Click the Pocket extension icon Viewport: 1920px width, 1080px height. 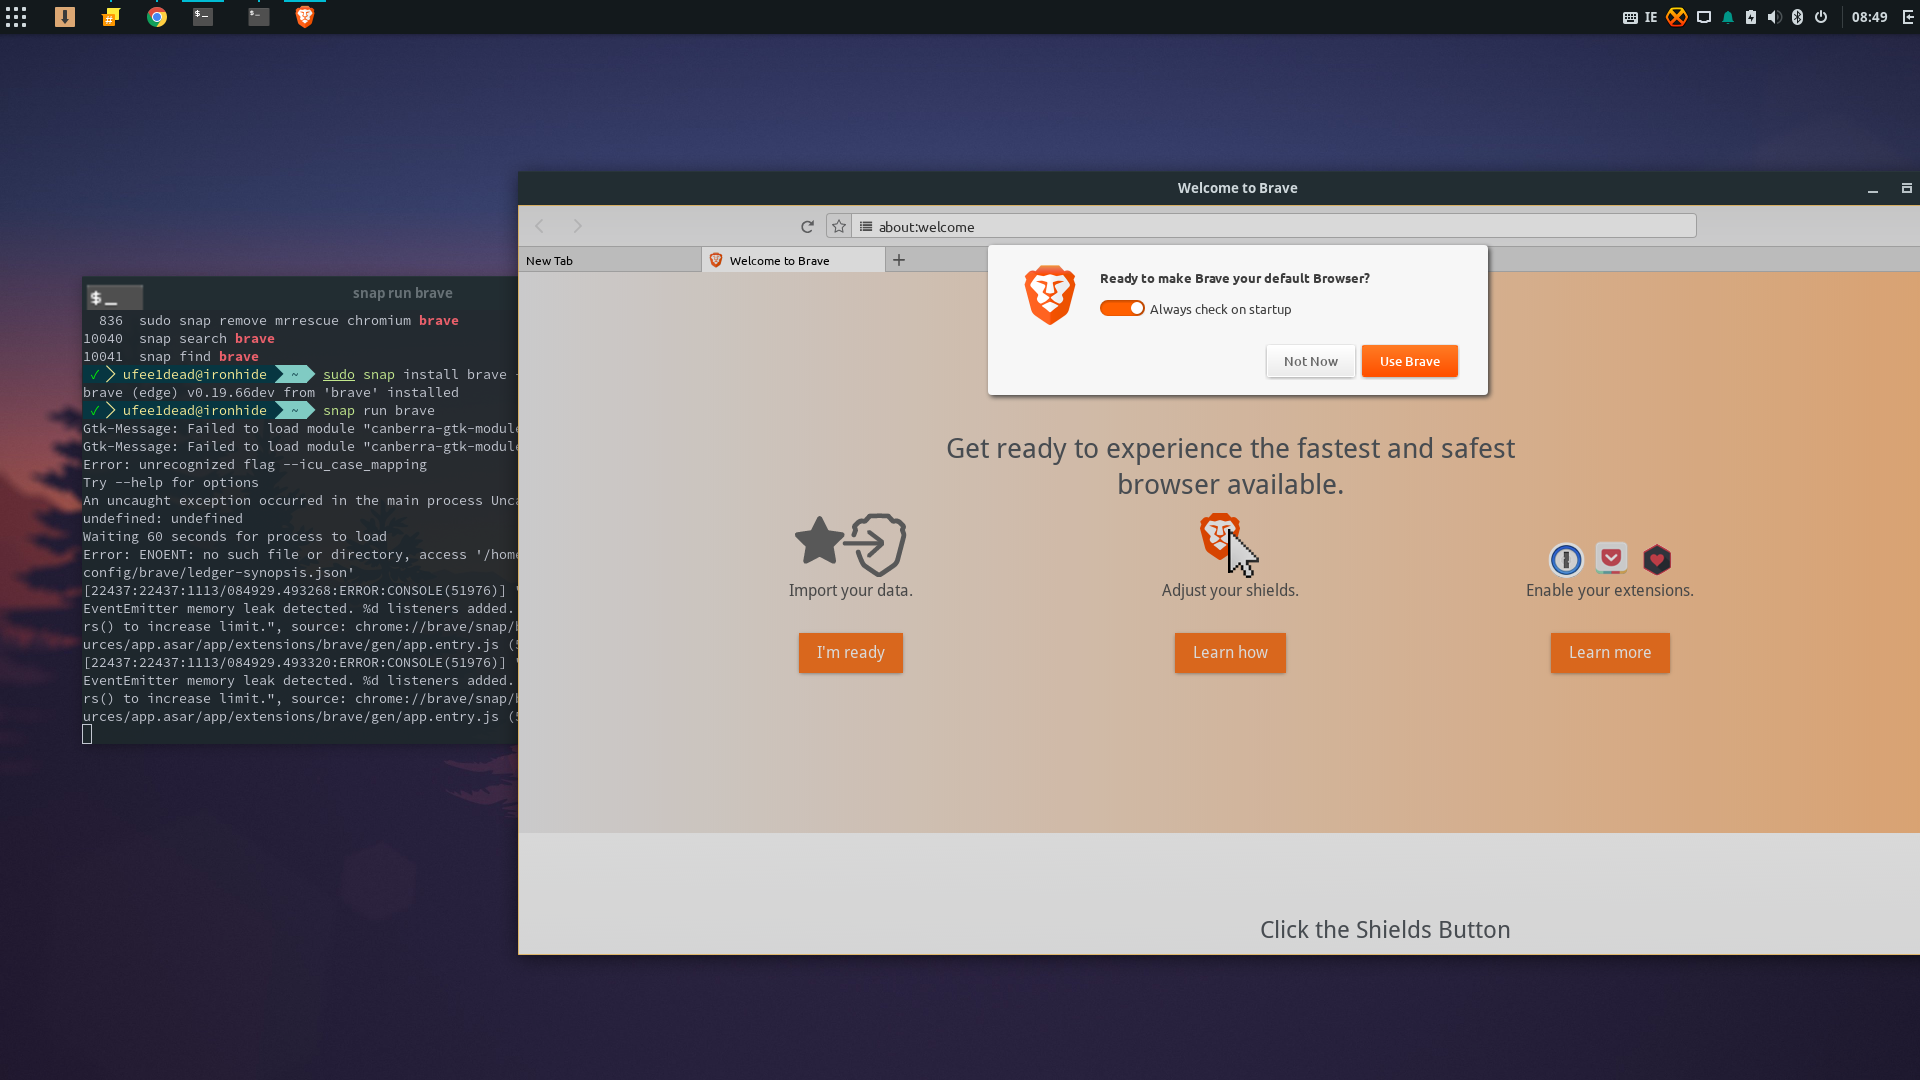pyautogui.click(x=1611, y=557)
